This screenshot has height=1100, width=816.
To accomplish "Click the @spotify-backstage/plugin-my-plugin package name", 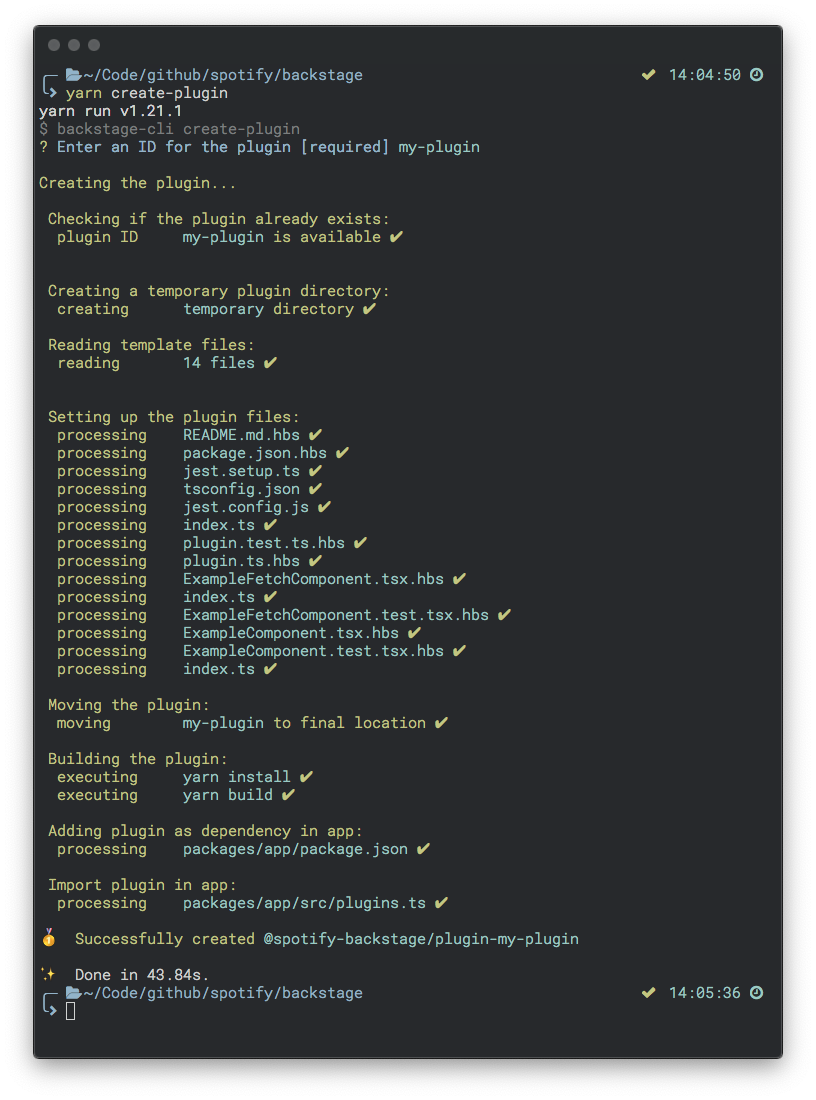I will [x=421, y=939].
